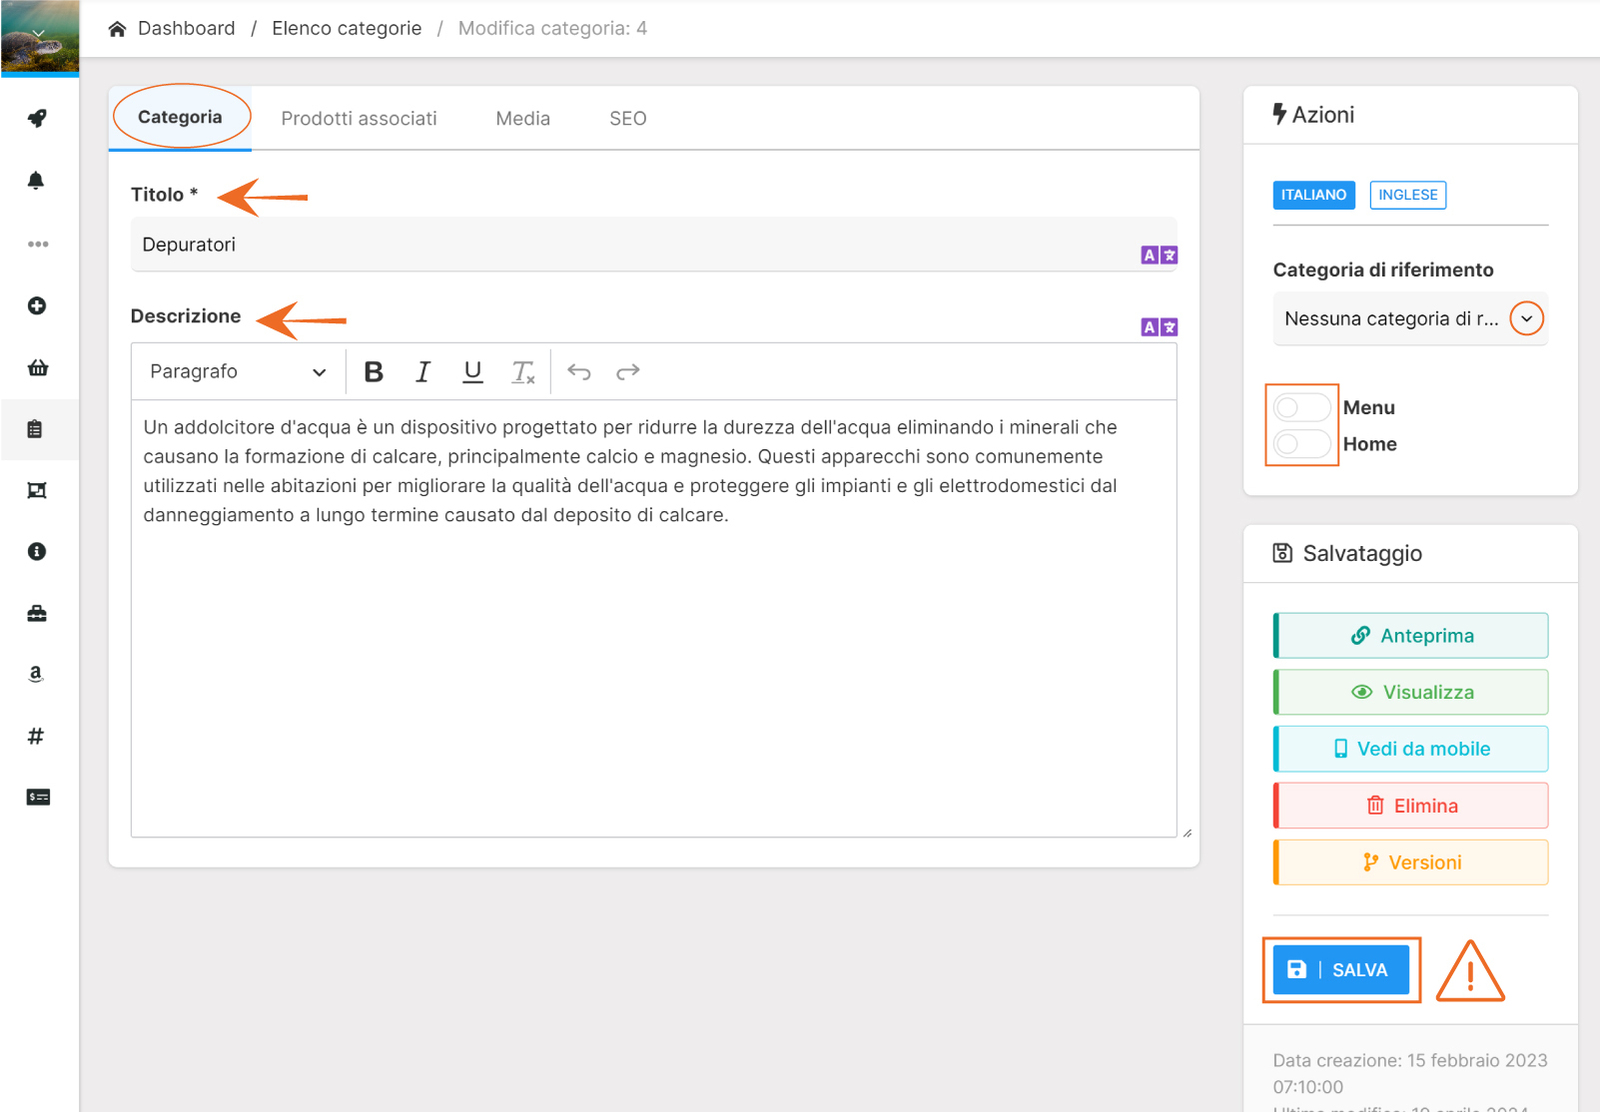Click inside the Titolo input field
The height and width of the screenshot is (1112, 1600).
[x=630, y=245]
